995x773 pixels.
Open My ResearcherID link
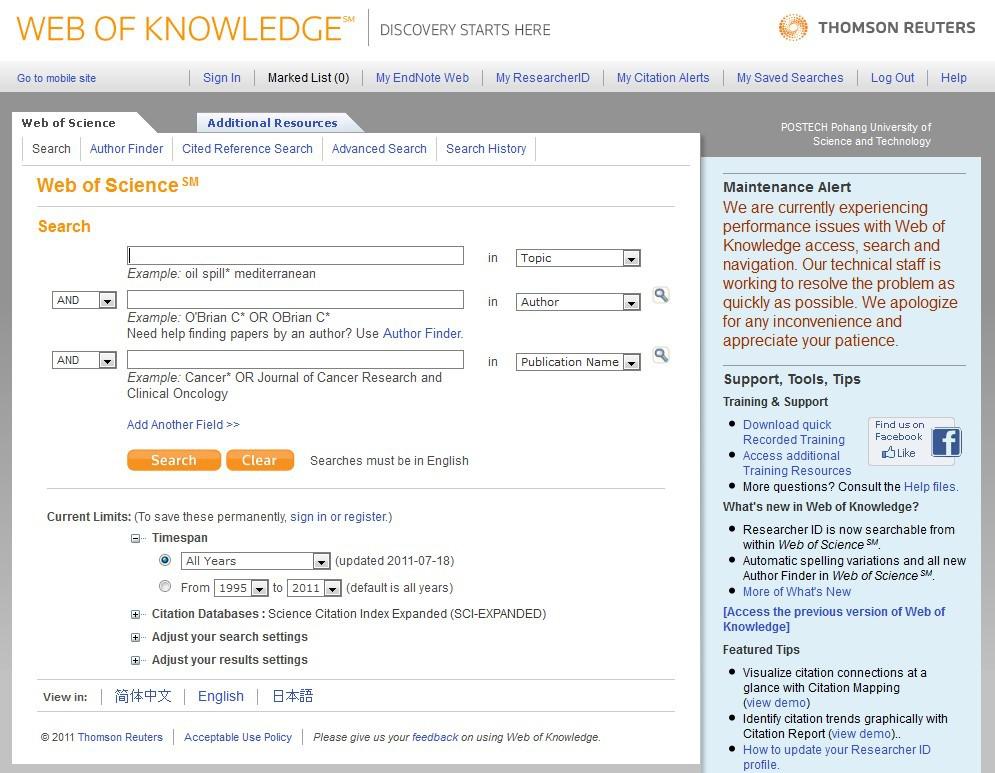coord(543,77)
